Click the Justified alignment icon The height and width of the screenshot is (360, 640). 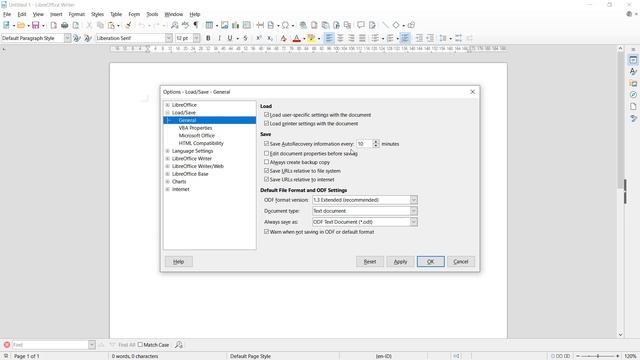pos(362,38)
